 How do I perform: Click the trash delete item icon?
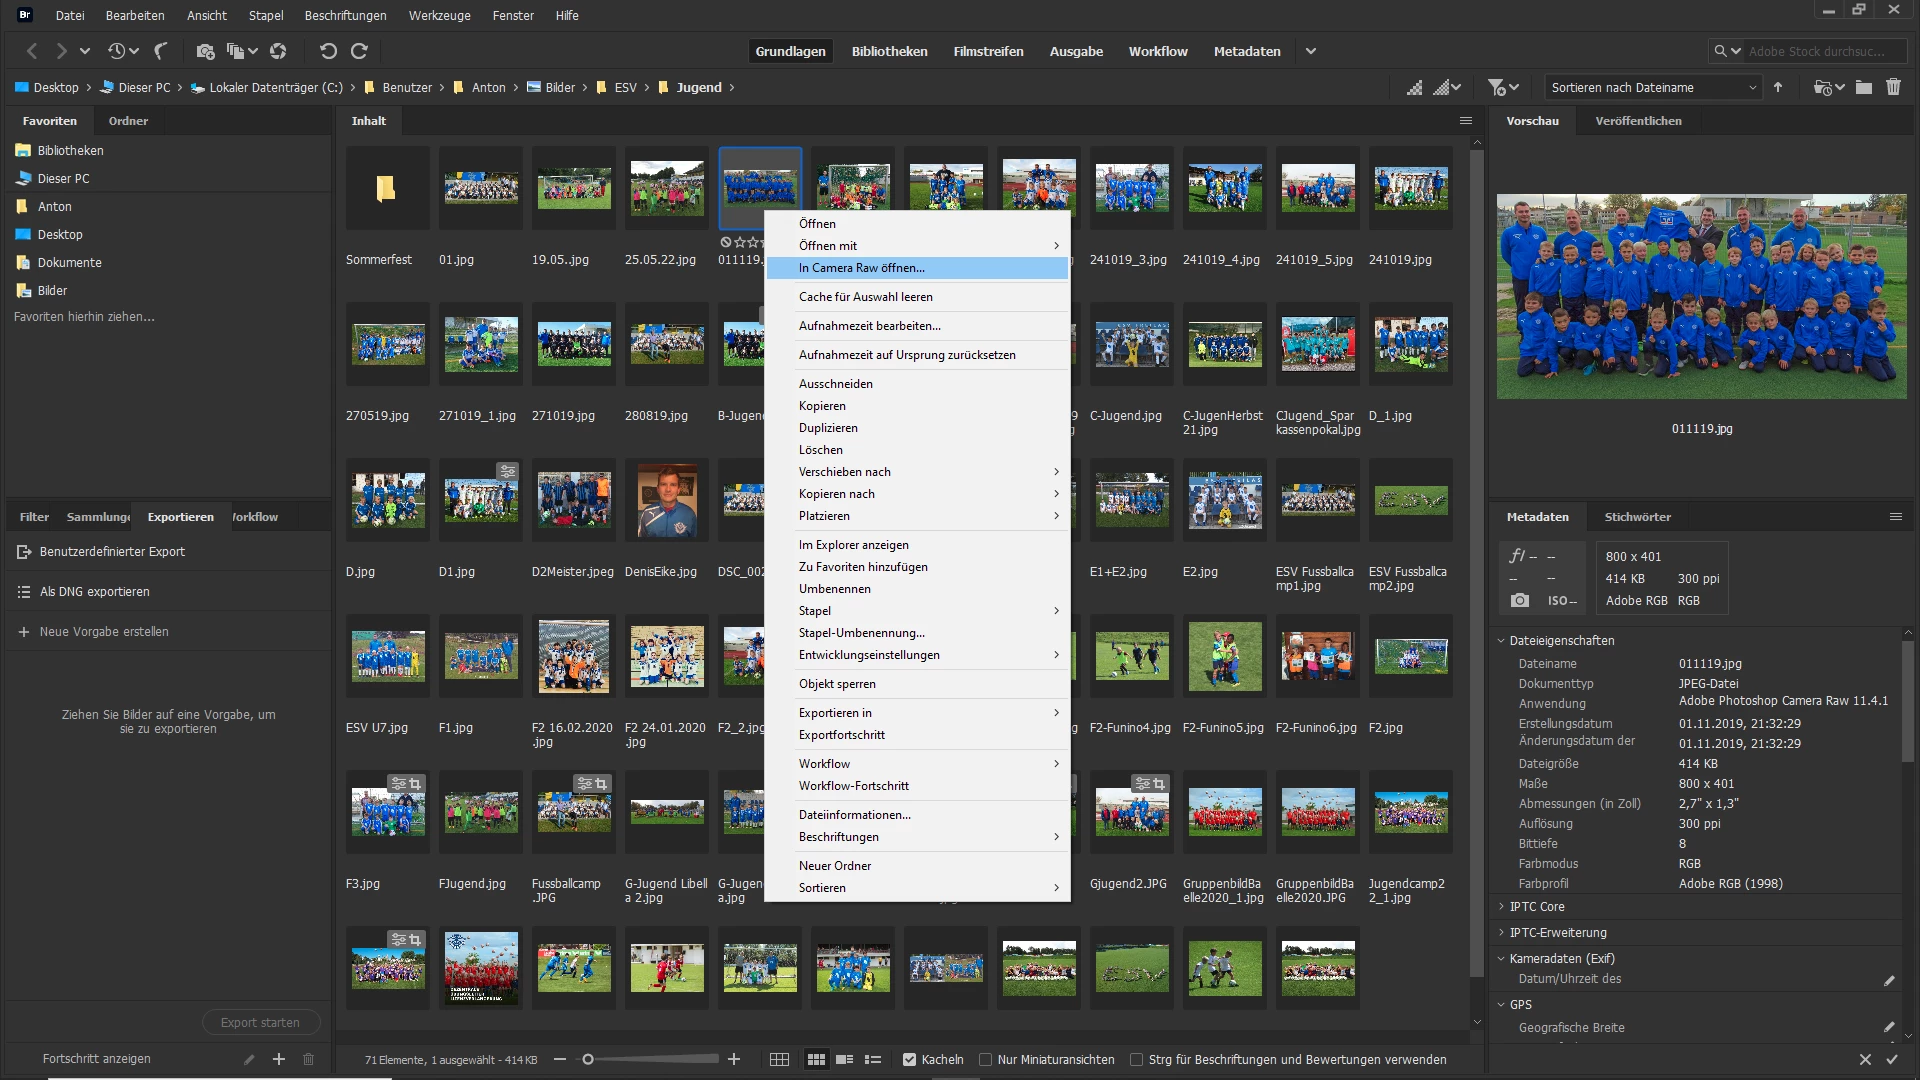[1893, 88]
